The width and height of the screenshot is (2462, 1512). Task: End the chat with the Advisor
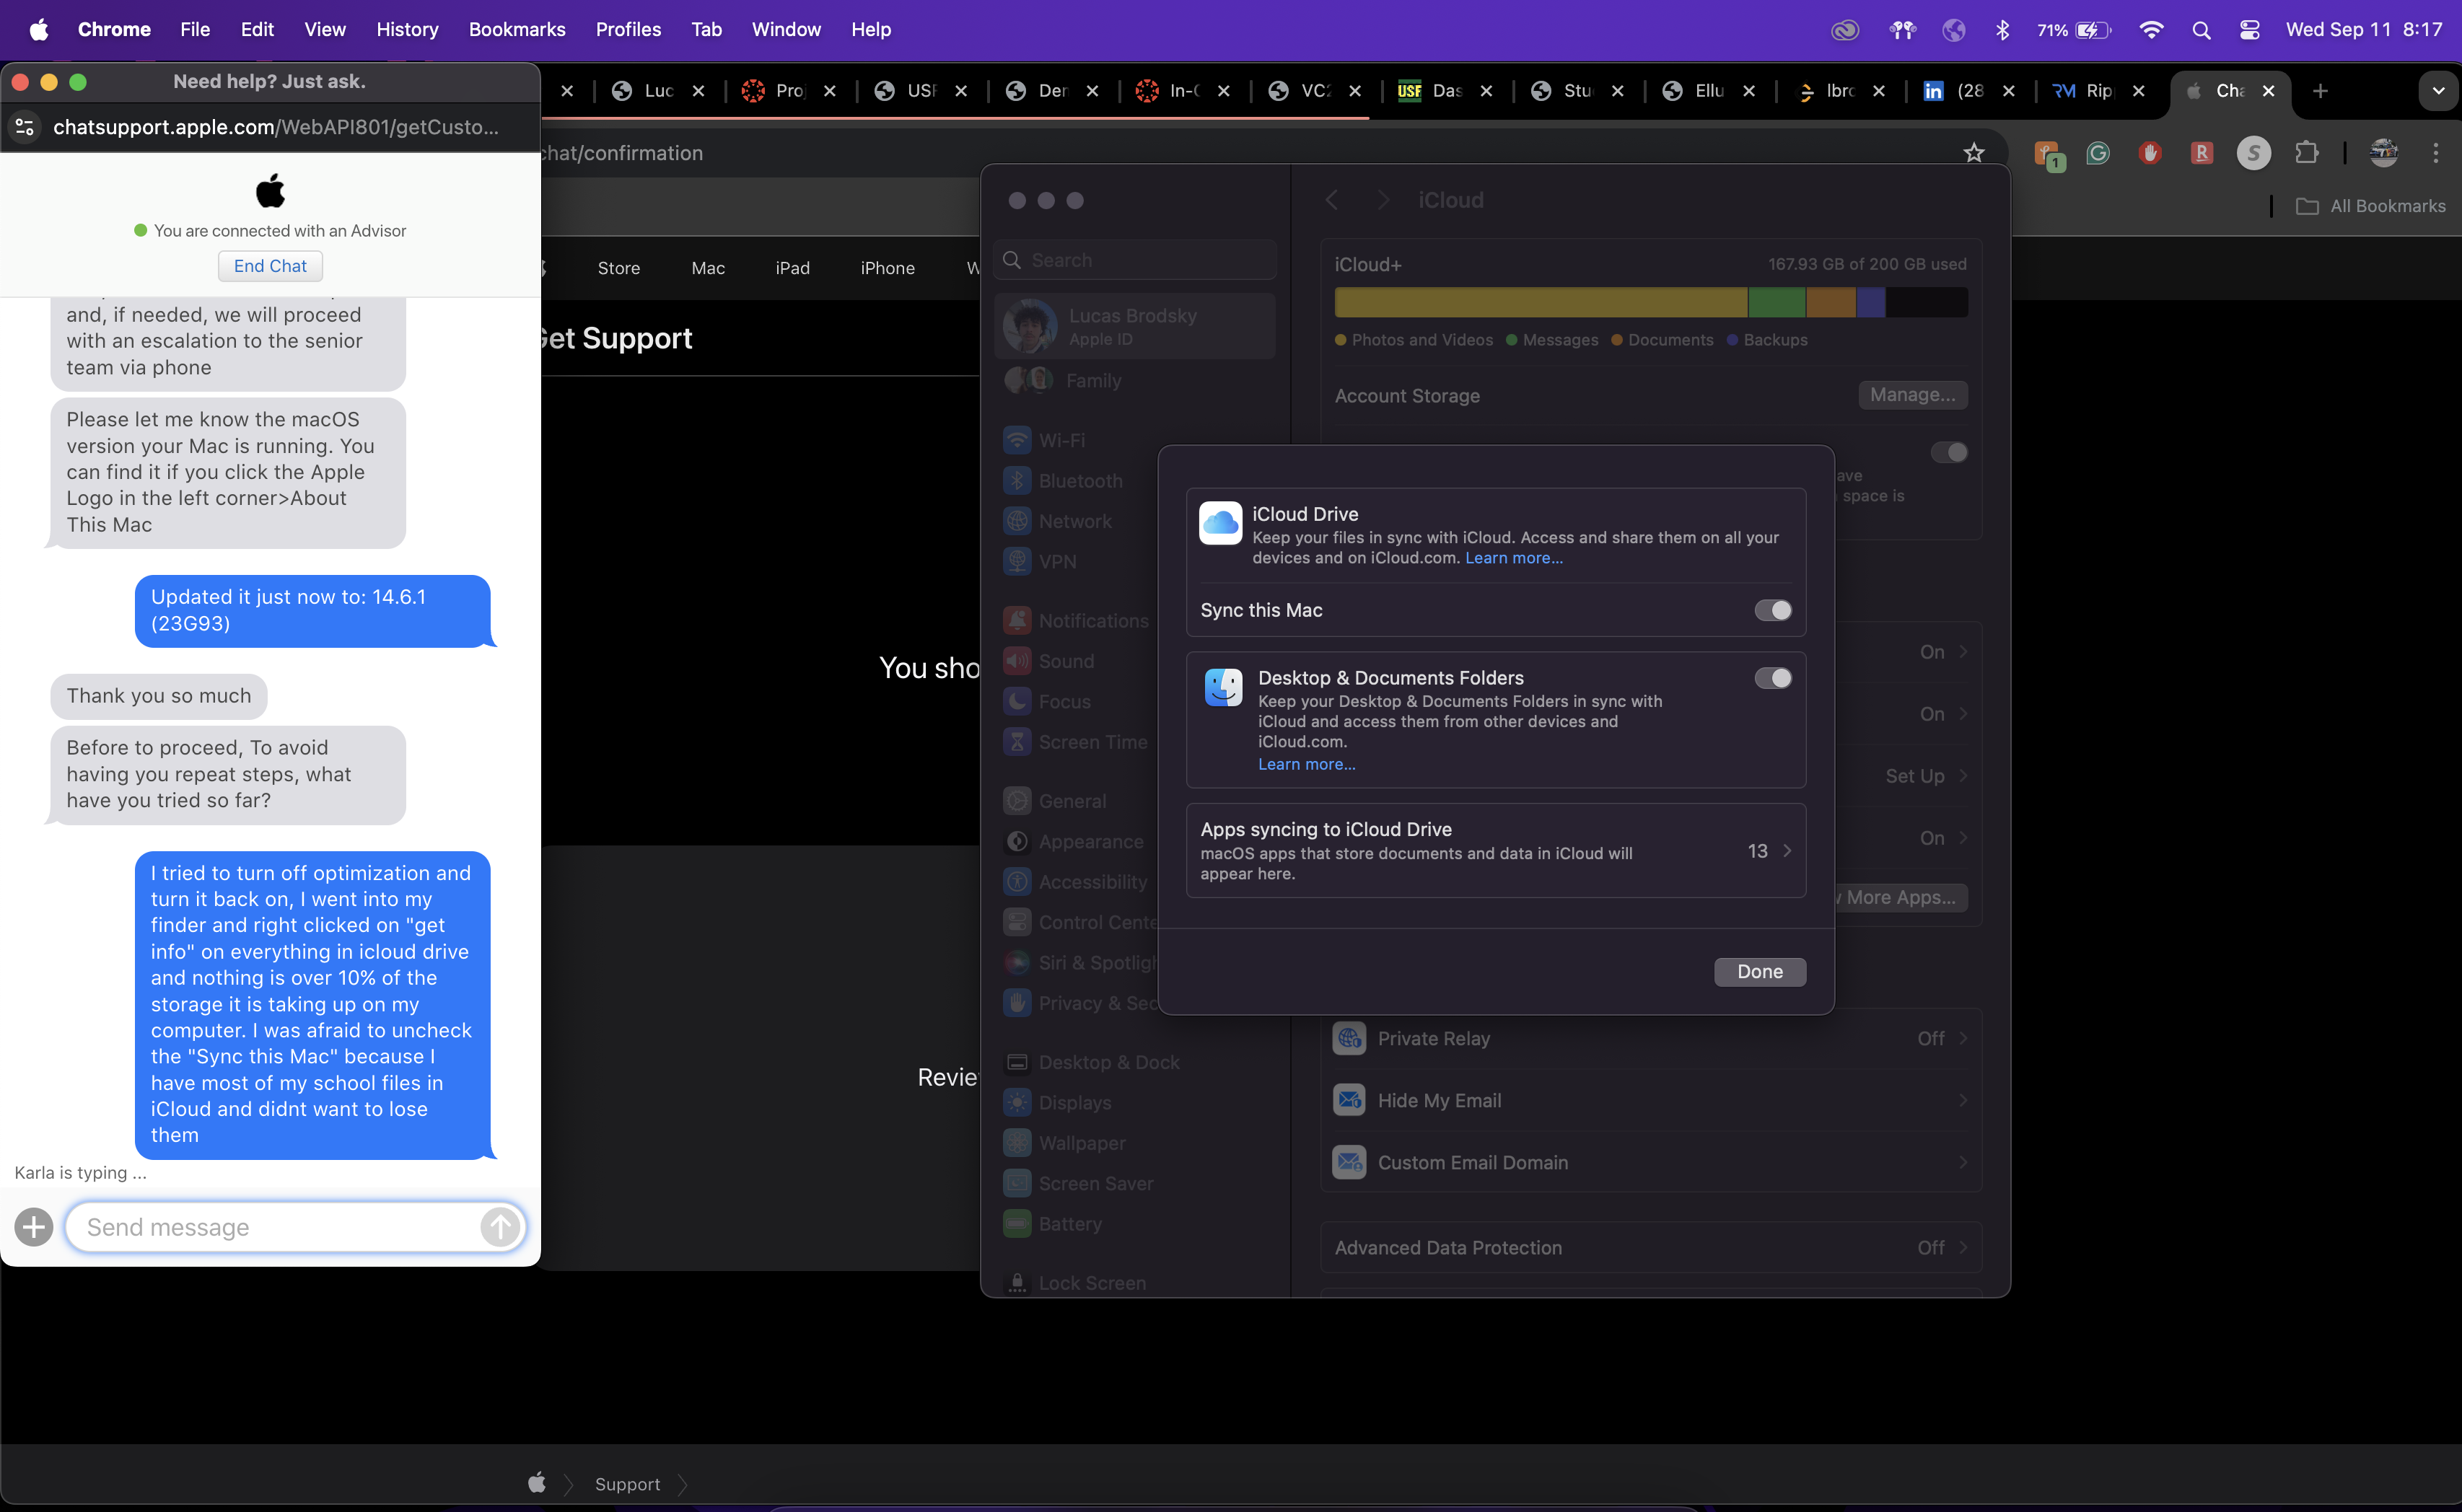click(270, 266)
